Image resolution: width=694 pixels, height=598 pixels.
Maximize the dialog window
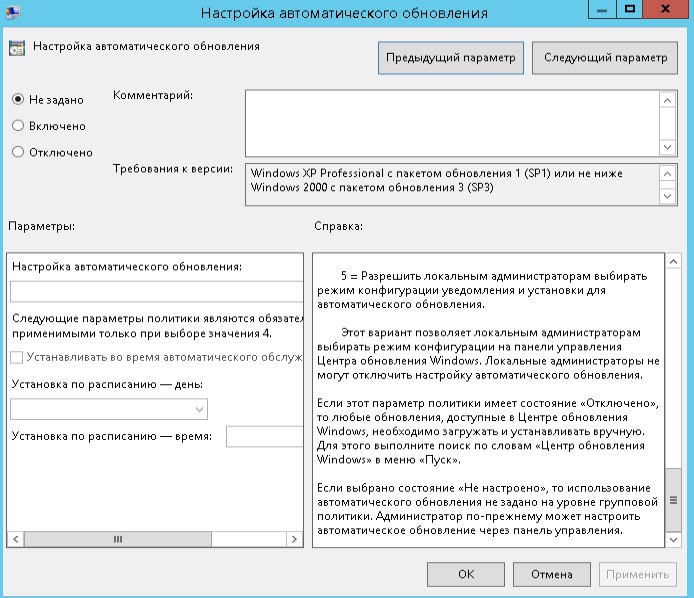click(629, 9)
